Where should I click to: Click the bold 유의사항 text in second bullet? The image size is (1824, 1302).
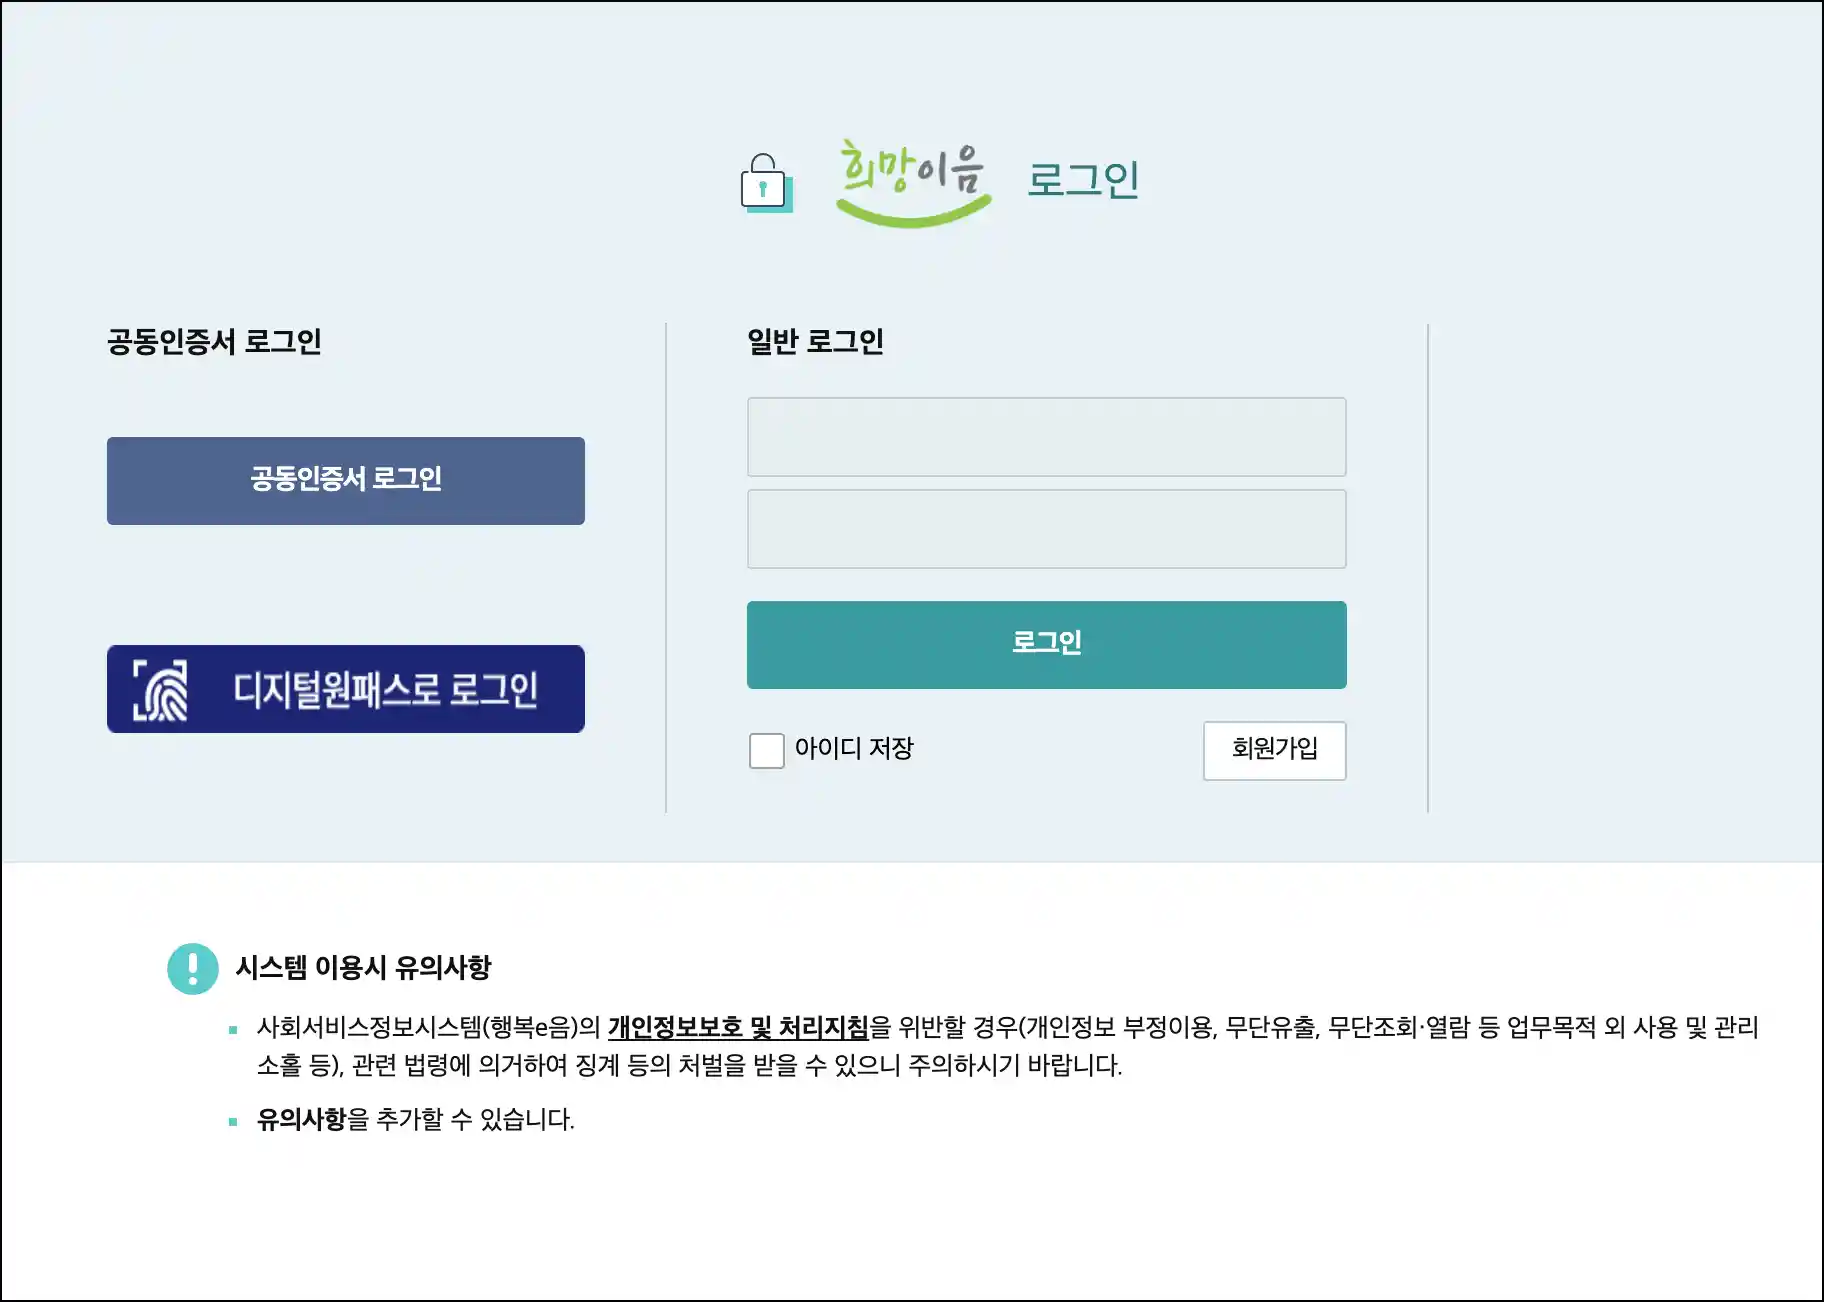[301, 1119]
